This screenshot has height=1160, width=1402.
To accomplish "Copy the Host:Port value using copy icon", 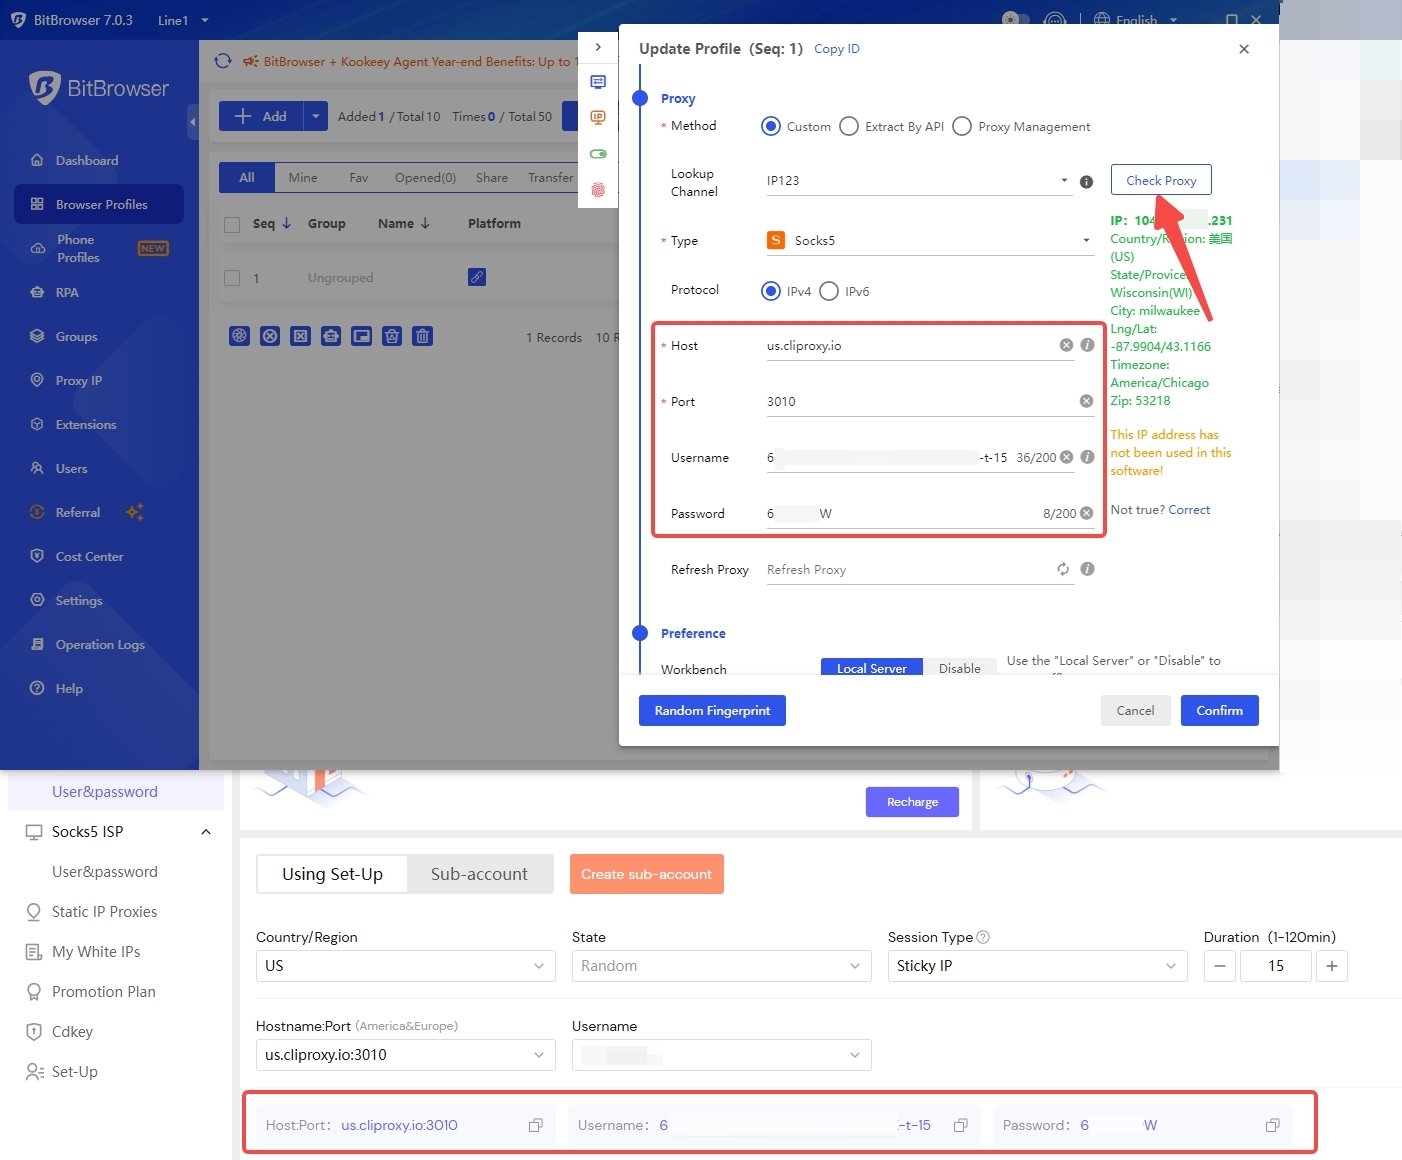I will 536,1125.
